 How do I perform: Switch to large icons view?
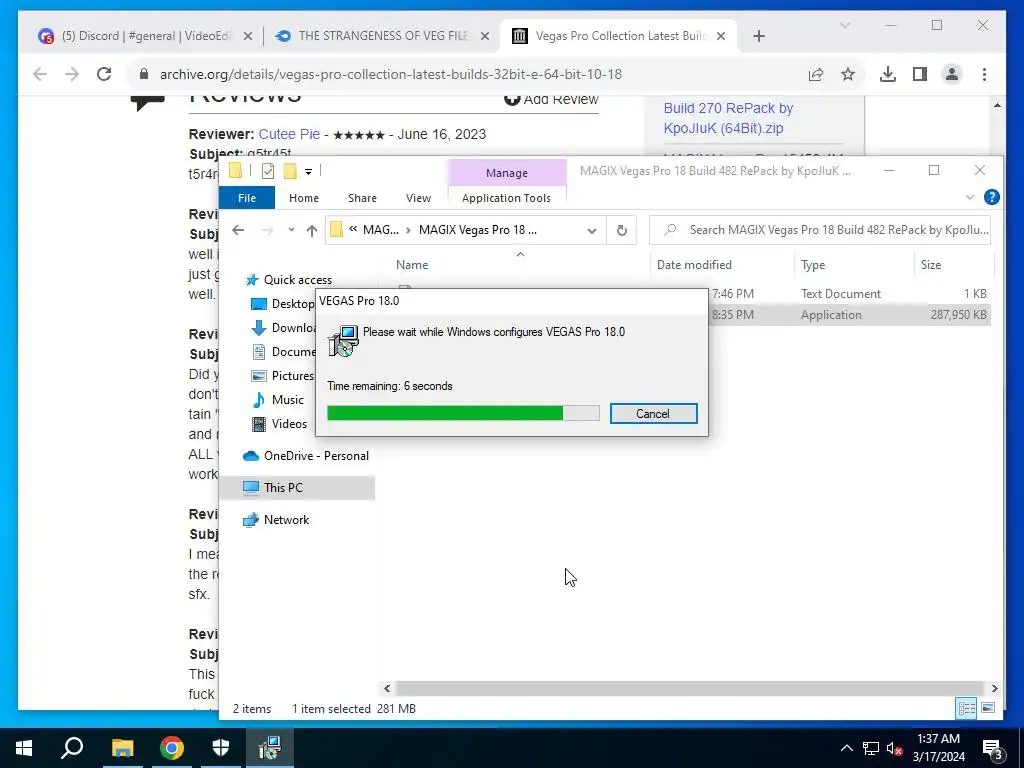coord(987,708)
